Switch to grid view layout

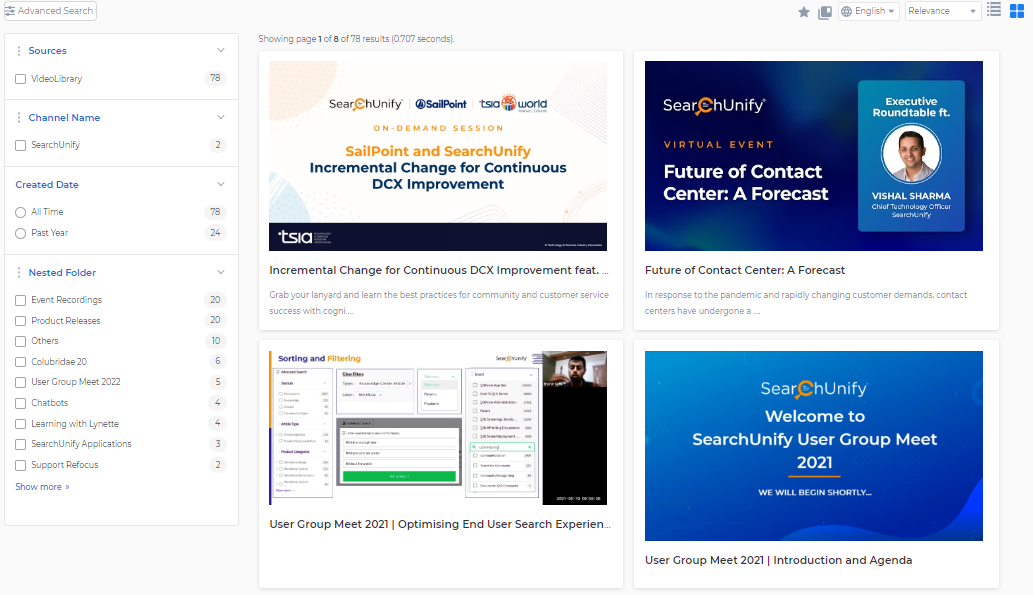coord(1016,11)
